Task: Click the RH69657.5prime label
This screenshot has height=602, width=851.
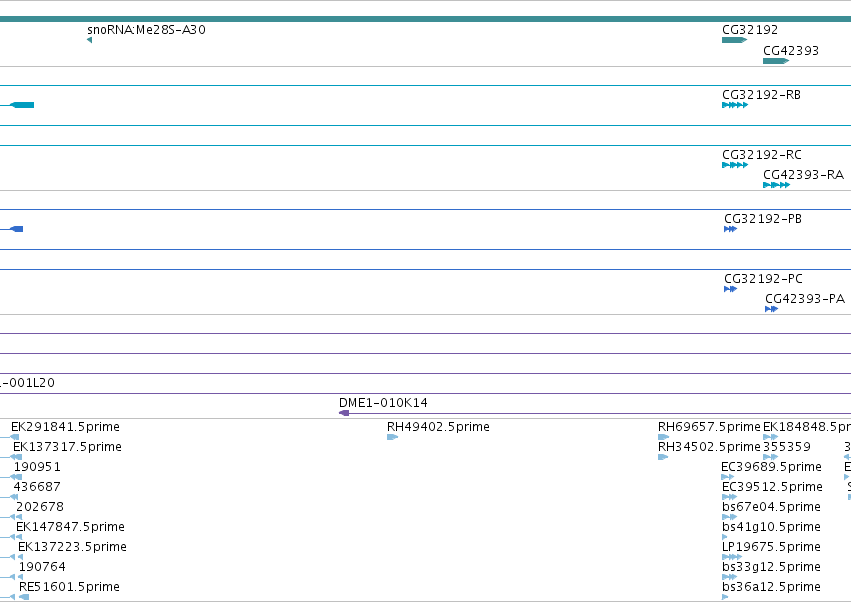Action: [x=709, y=427]
